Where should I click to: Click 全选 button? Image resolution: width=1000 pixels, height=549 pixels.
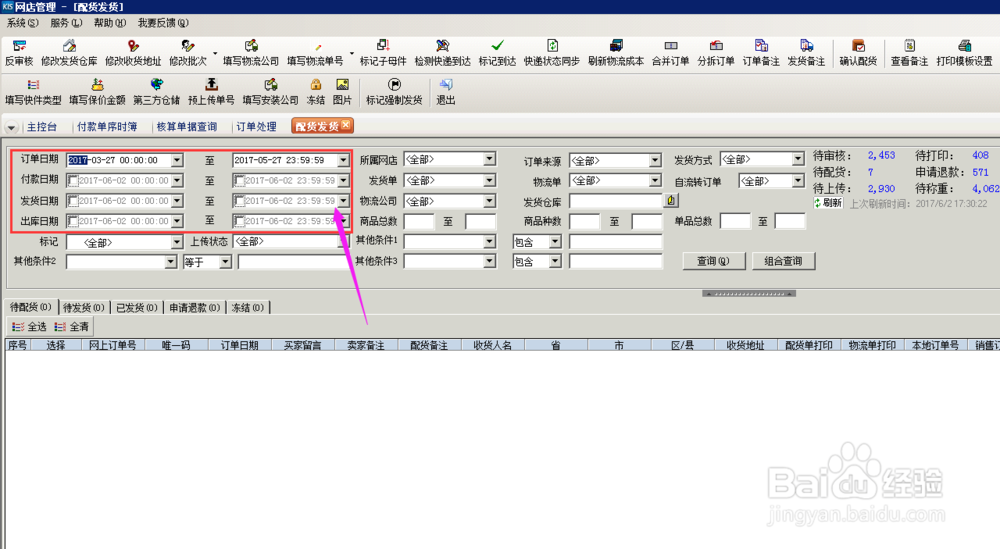(29, 326)
